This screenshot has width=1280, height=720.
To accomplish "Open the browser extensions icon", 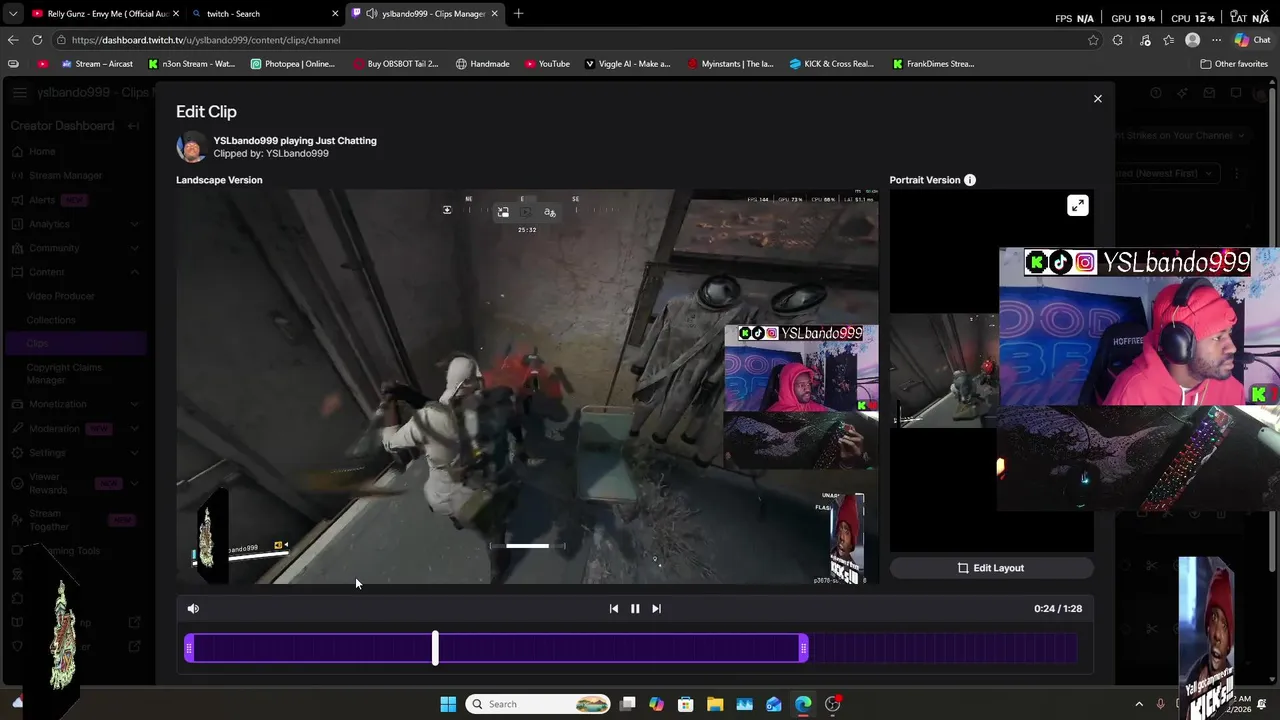I will pos(1118,40).
